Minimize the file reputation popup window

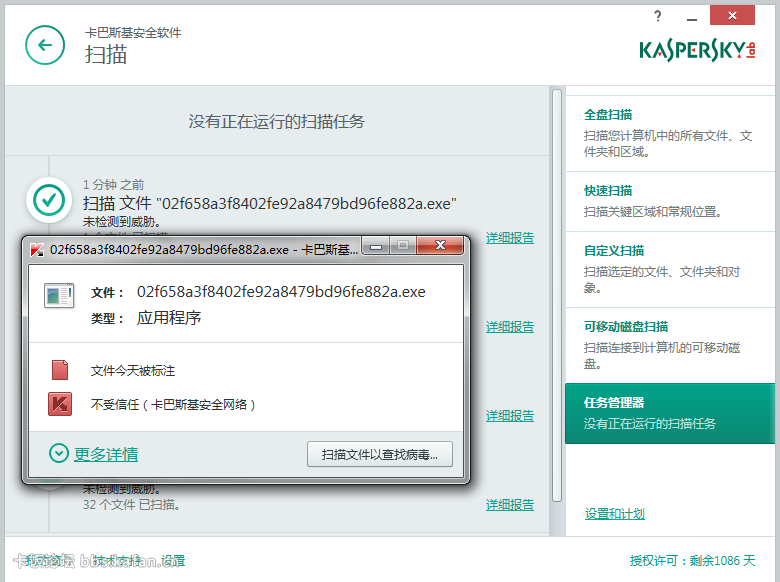click(376, 245)
